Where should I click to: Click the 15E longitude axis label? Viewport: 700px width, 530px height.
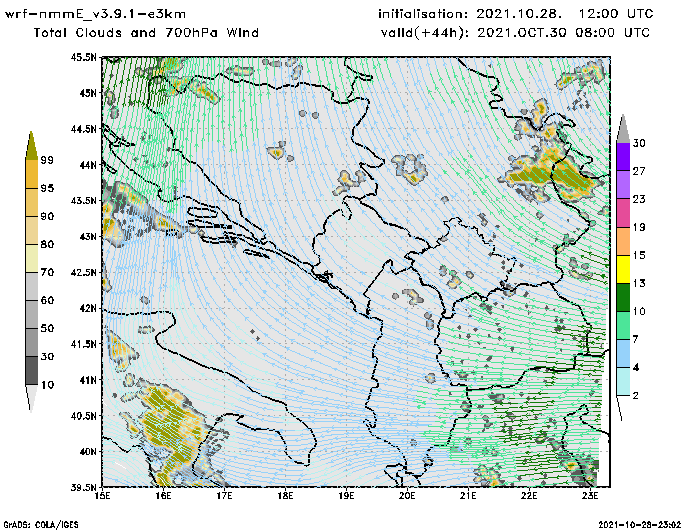(x=103, y=496)
